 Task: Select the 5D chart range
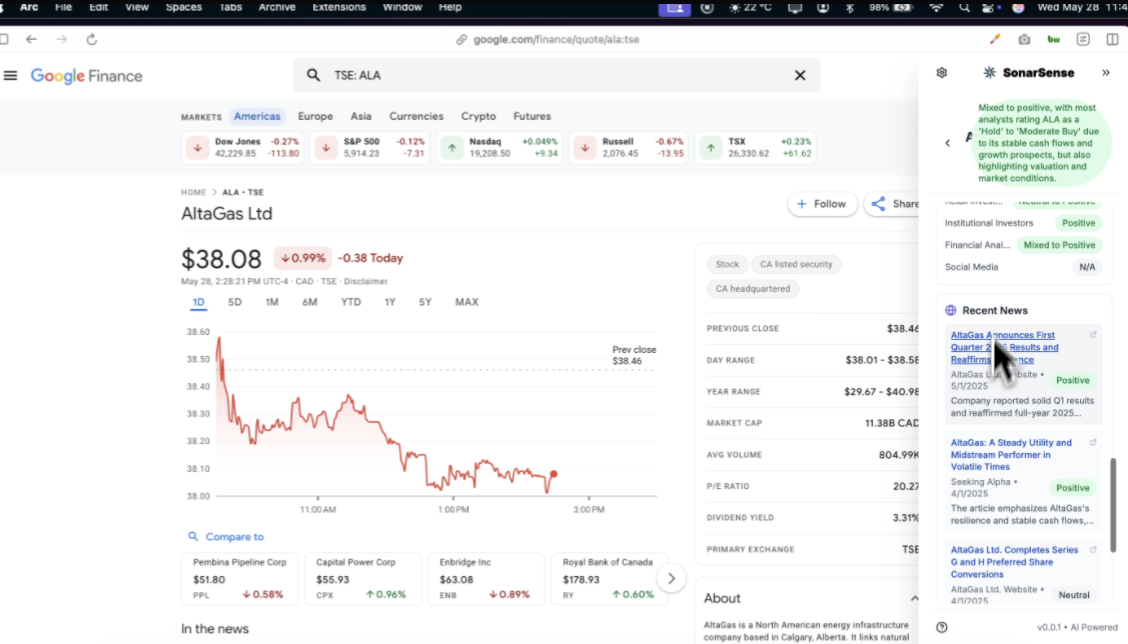click(235, 302)
